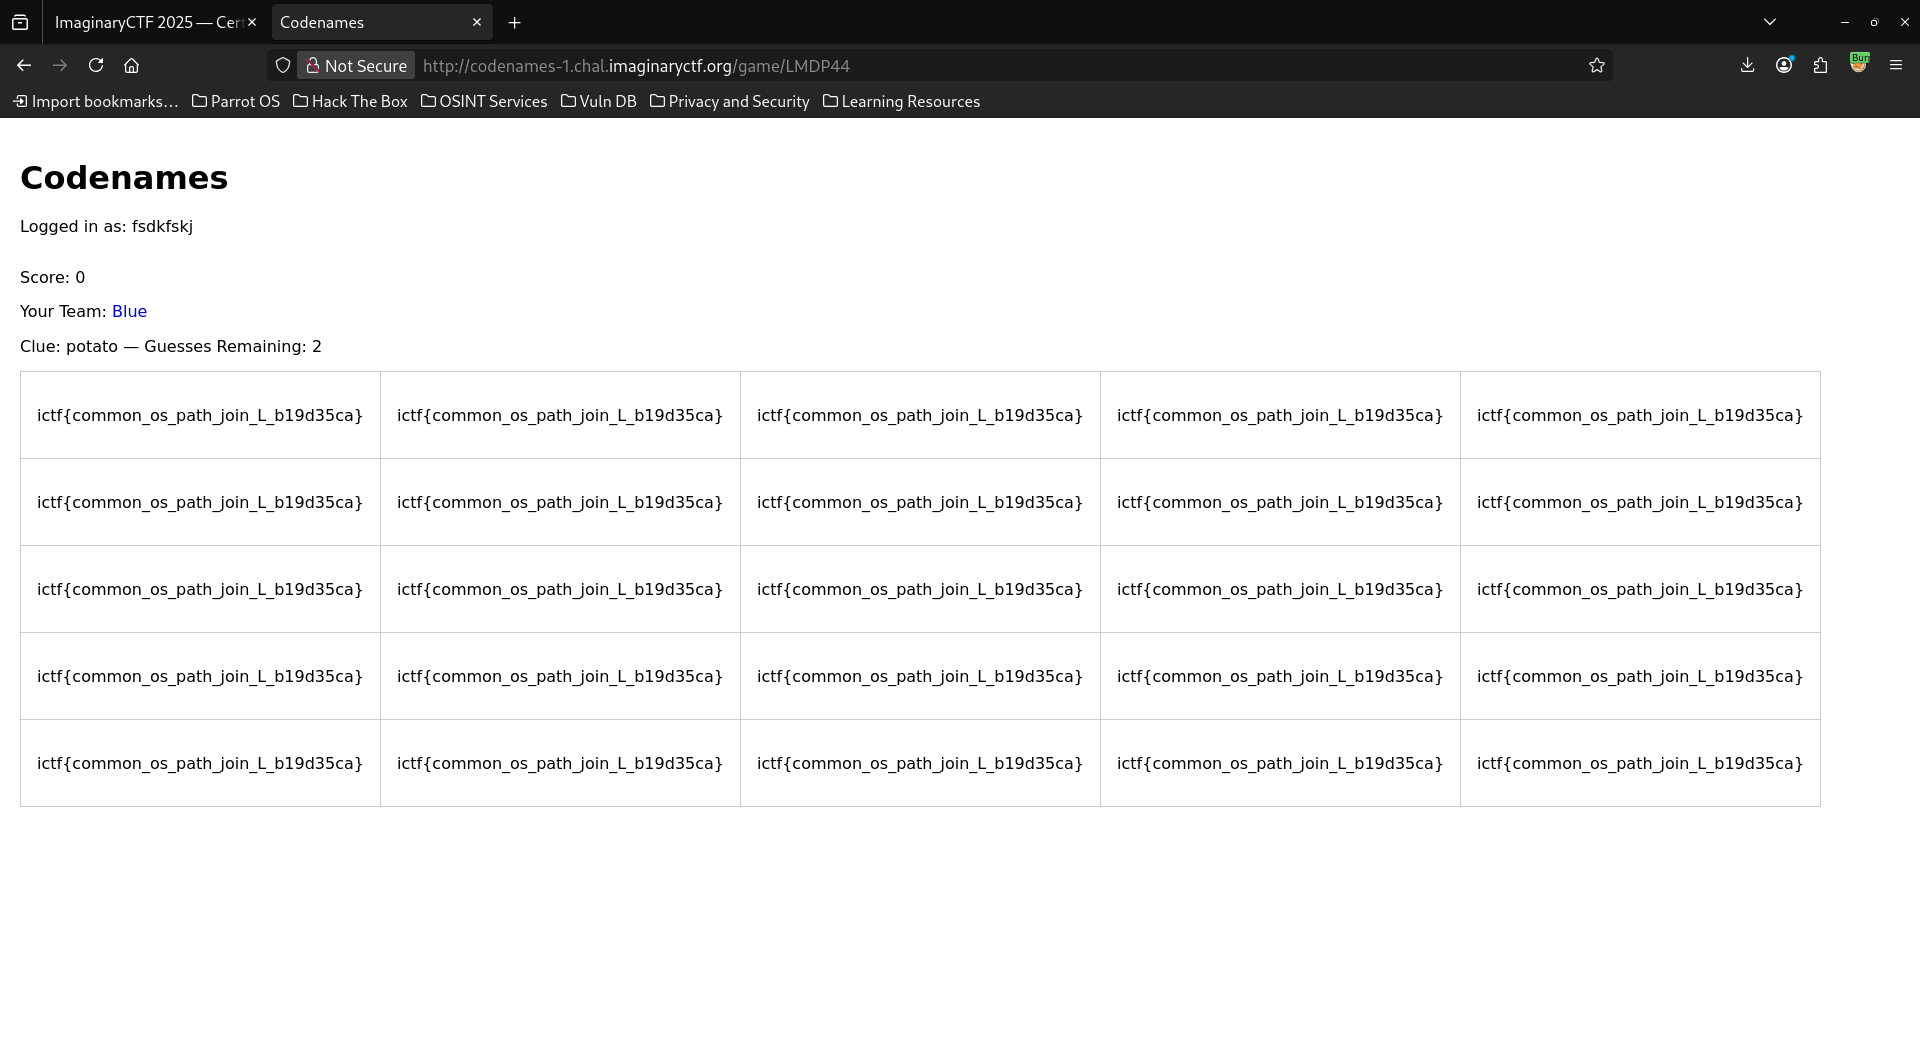
Task: Go to the browser home page
Action: click(x=131, y=65)
